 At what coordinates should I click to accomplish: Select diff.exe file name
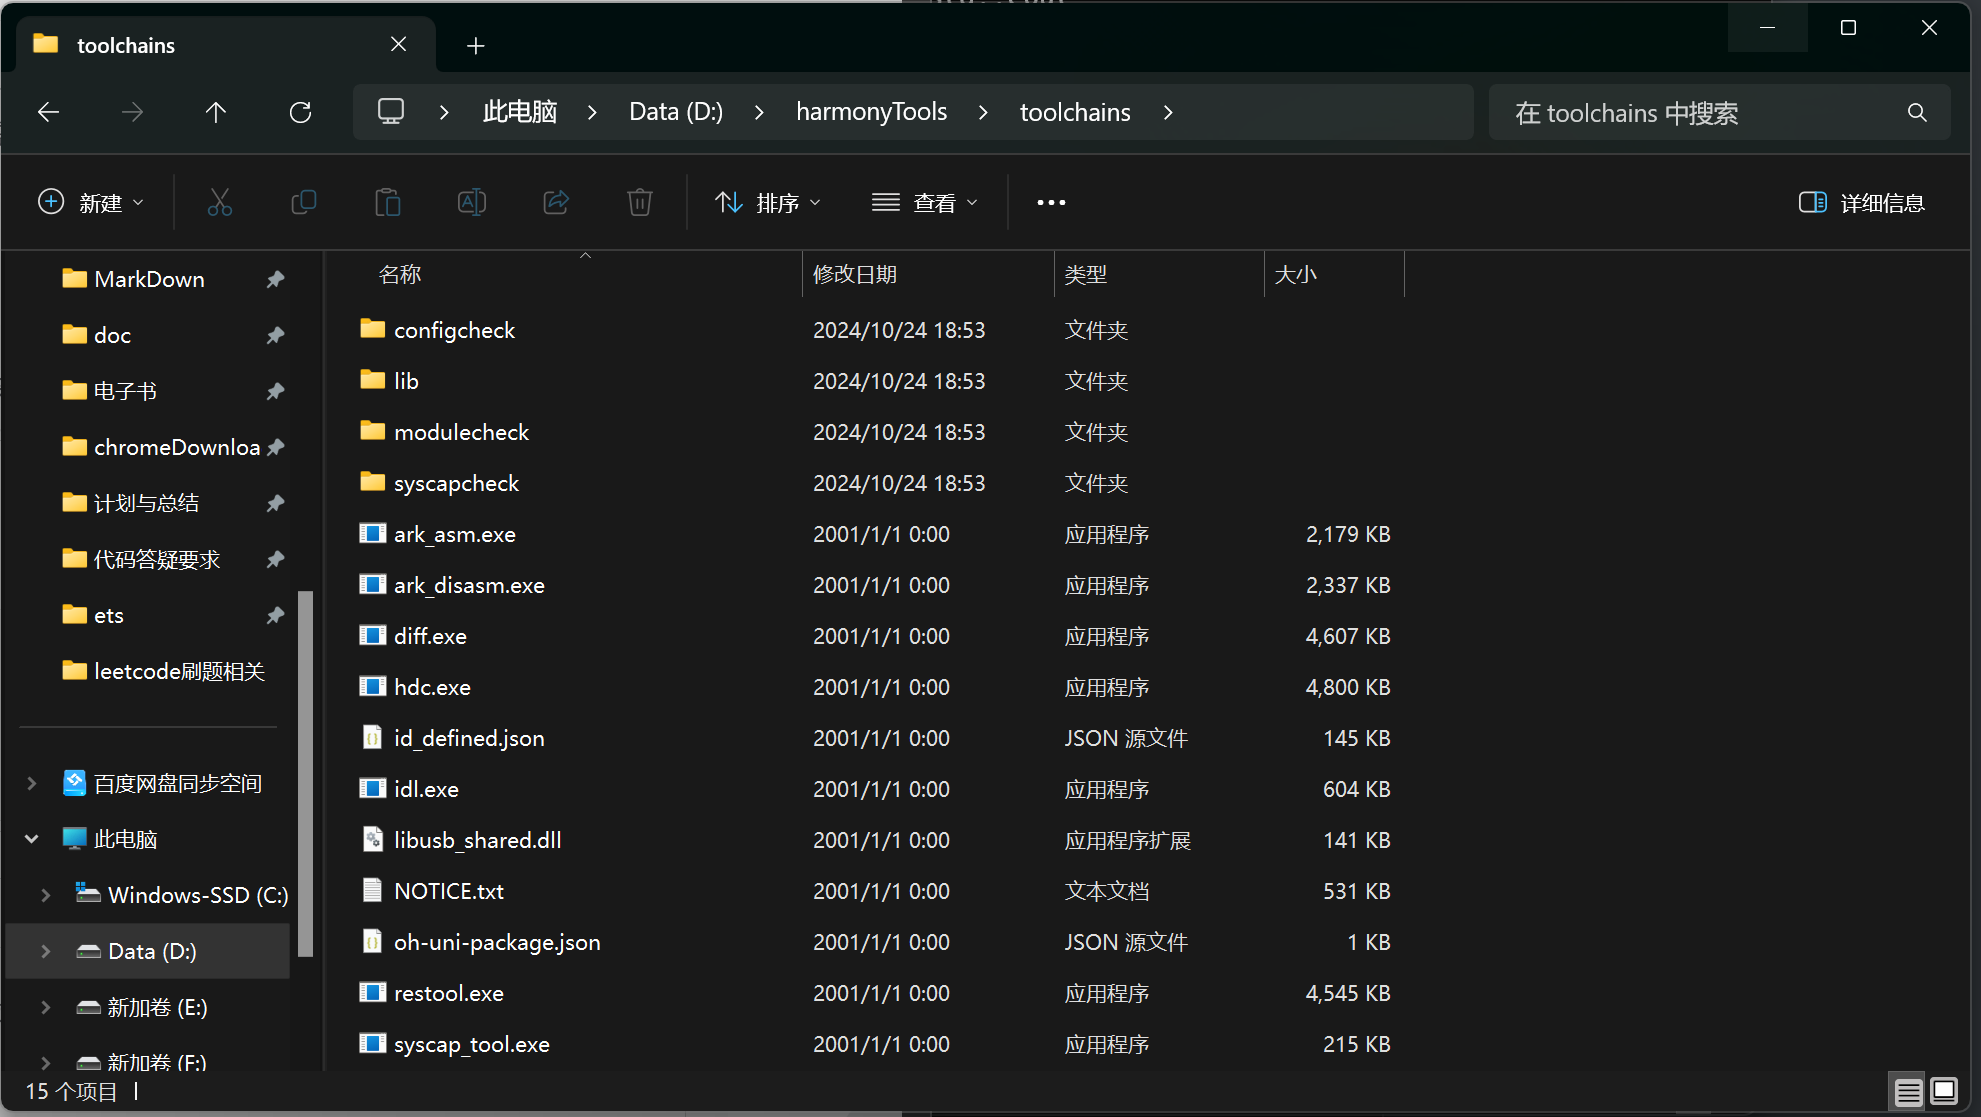pyautogui.click(x=430, y=636)
